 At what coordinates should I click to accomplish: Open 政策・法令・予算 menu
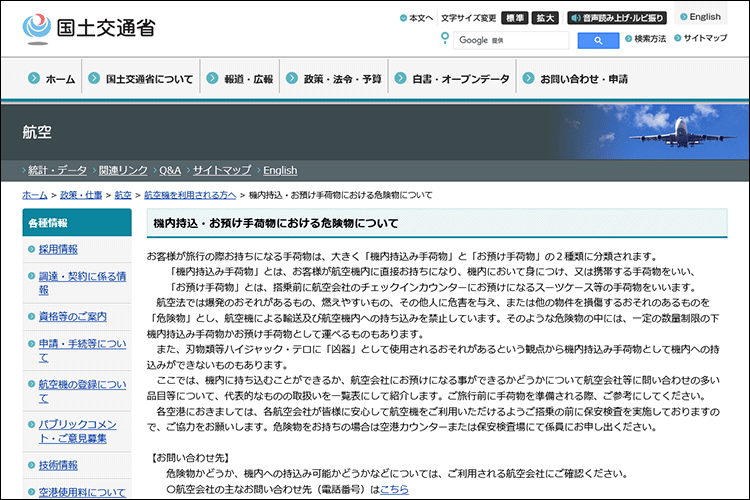click(334, 79)
